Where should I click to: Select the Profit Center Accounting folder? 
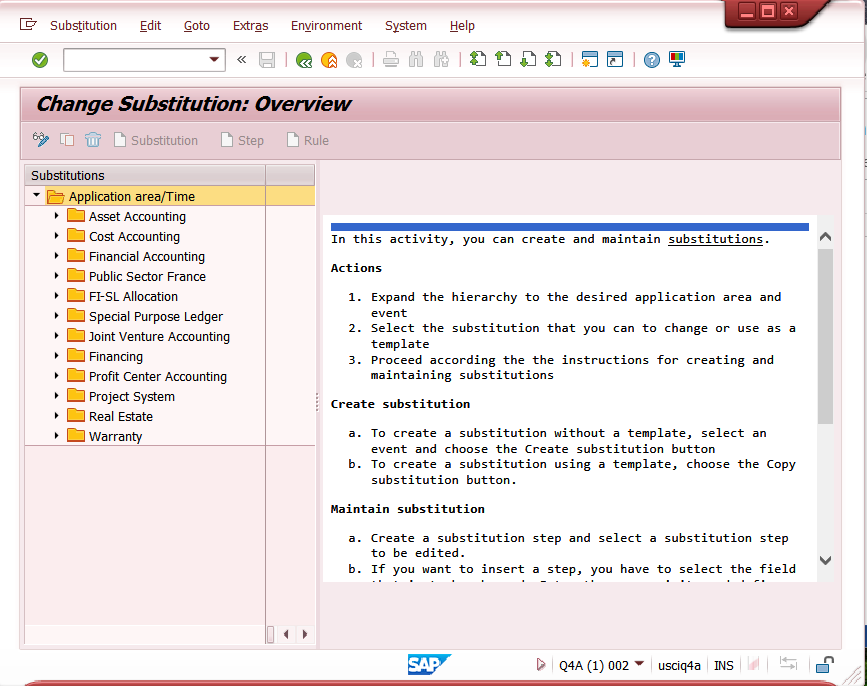coord(157,376)
